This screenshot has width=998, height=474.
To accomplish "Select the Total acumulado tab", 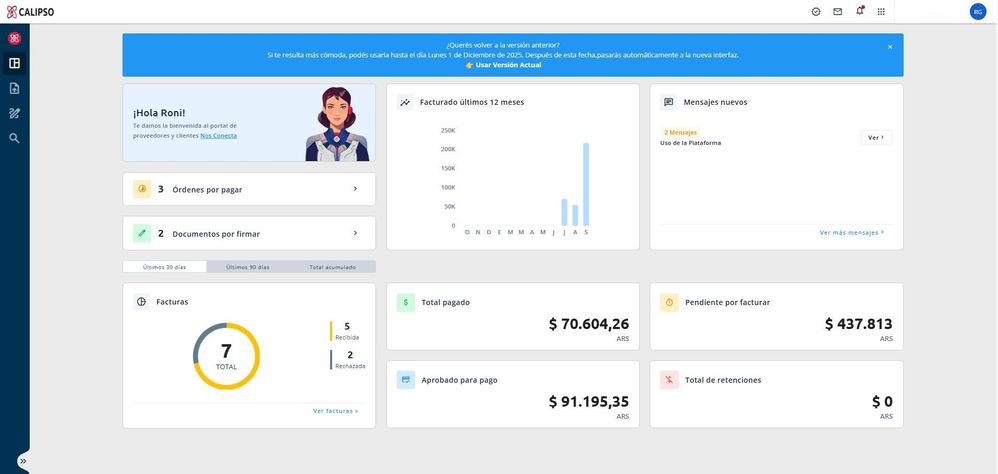I will pos(332,267).
